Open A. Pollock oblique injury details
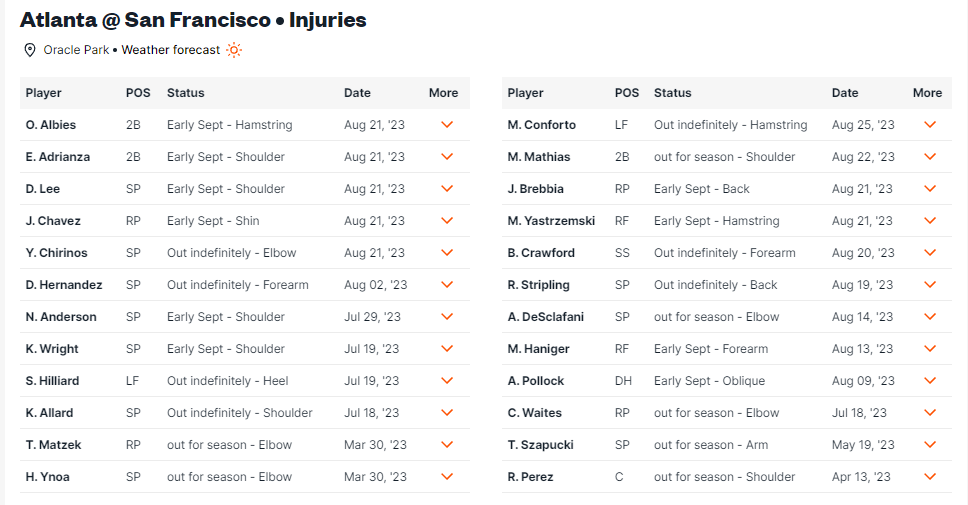This screenshot has height=505, width=968. point(930,381)
